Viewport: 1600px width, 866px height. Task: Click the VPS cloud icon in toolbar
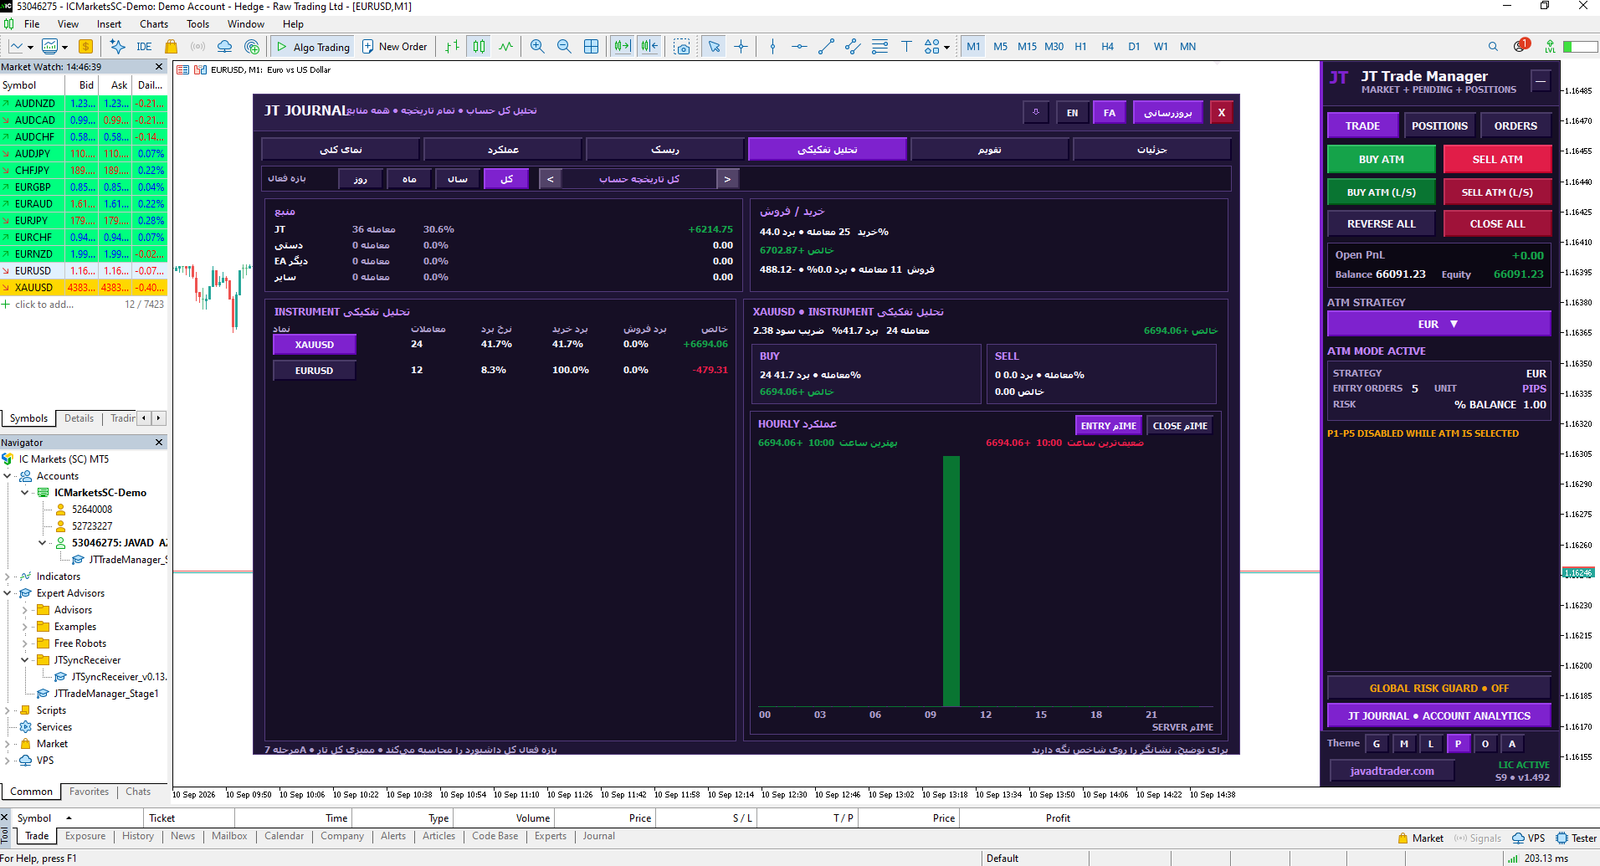225,46
